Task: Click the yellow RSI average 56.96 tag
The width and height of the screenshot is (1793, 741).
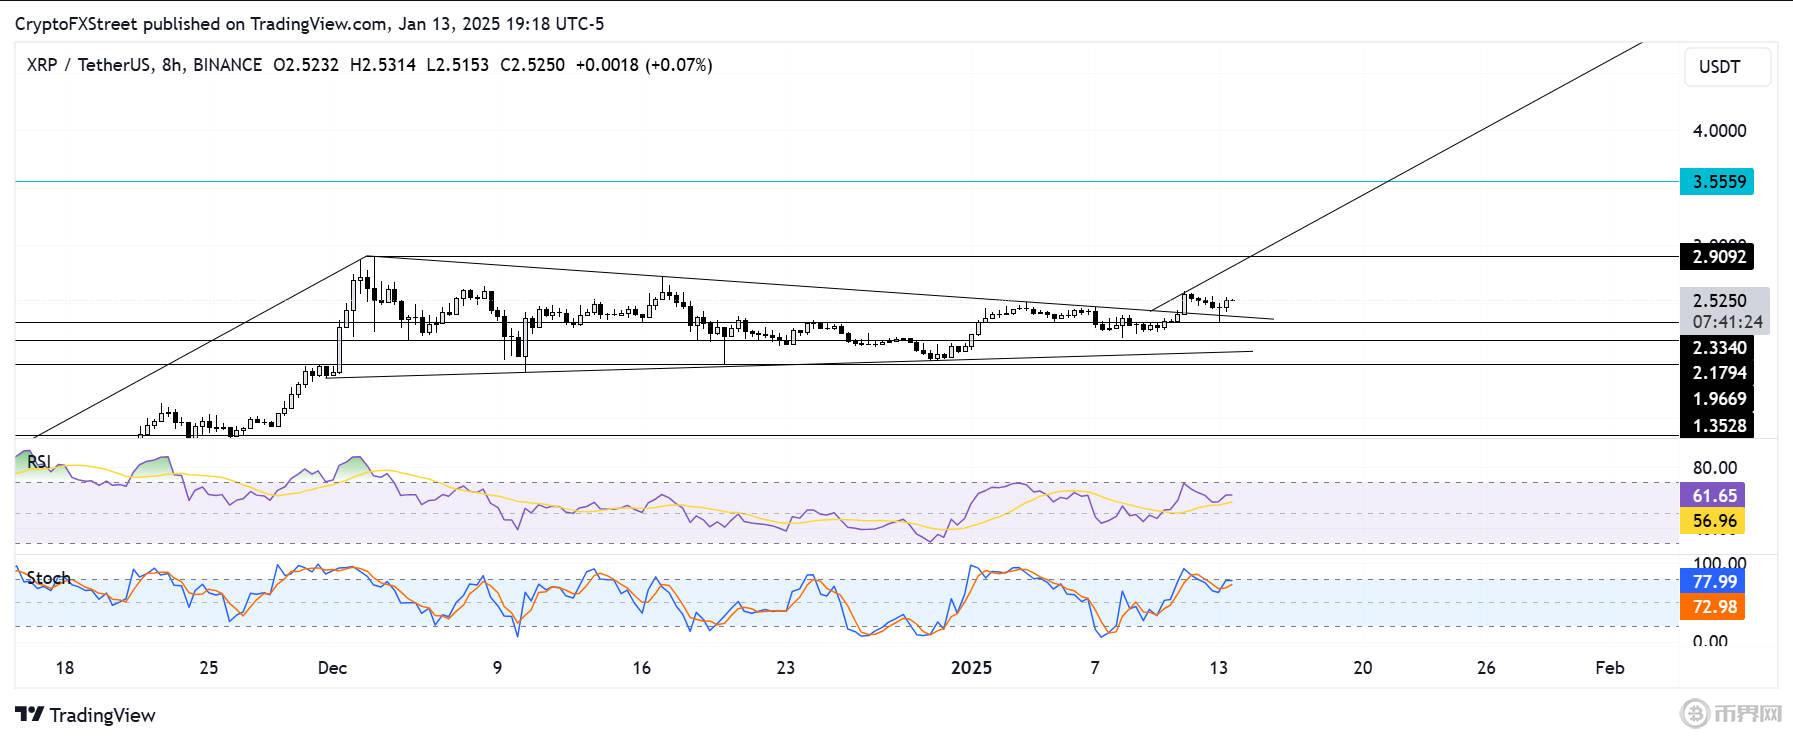Action: (1714, 521)
